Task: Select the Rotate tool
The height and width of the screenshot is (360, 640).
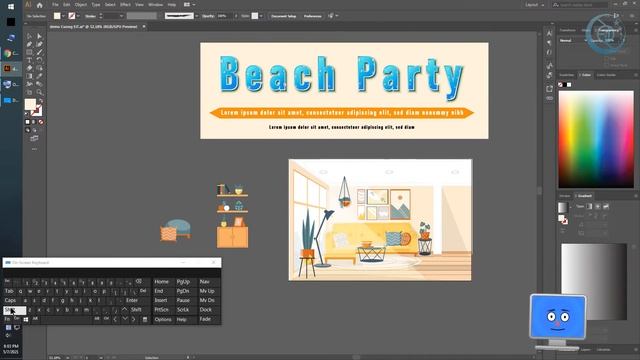Action: [39, 60]
